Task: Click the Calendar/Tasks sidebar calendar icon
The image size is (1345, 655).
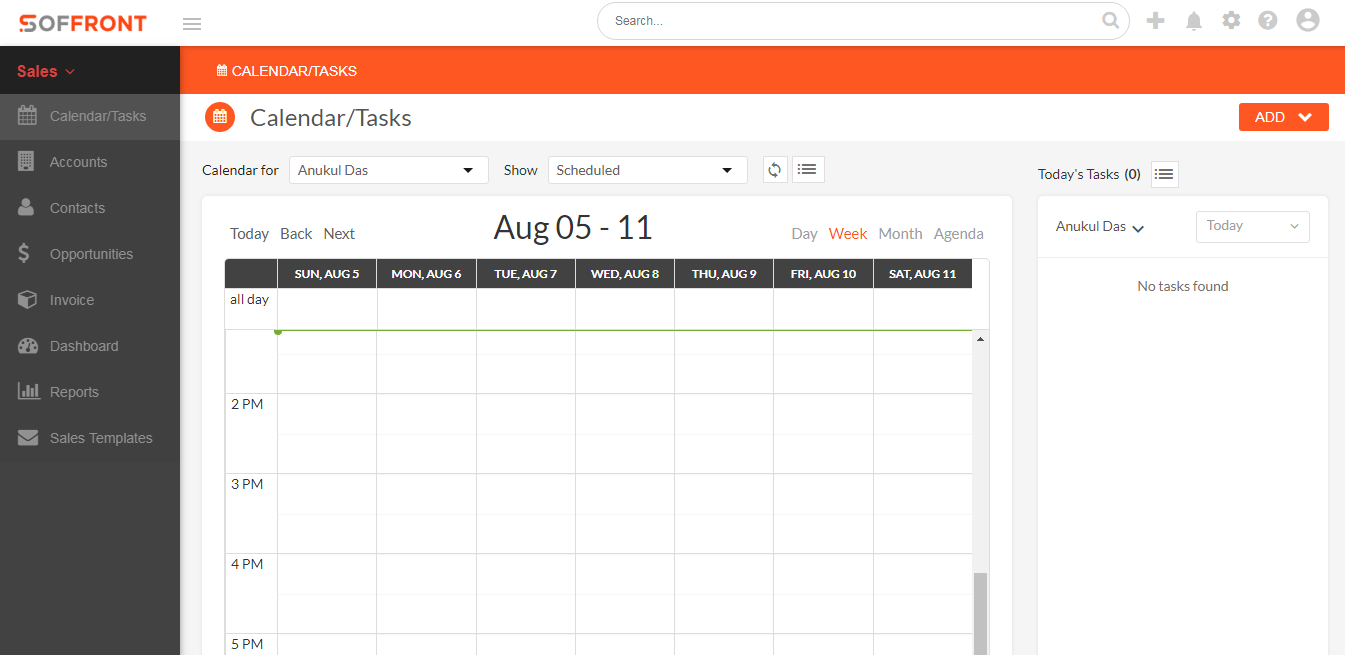Action: (28, 116)
